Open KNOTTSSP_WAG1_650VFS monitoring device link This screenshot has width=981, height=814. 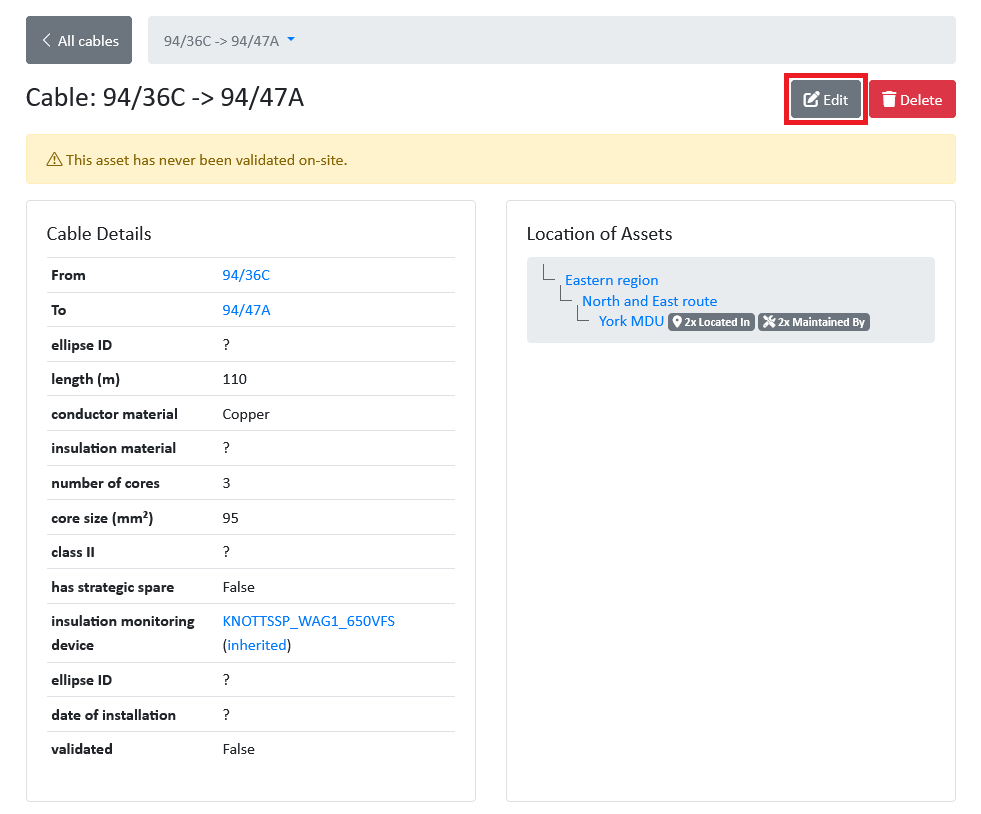point(308,621)
